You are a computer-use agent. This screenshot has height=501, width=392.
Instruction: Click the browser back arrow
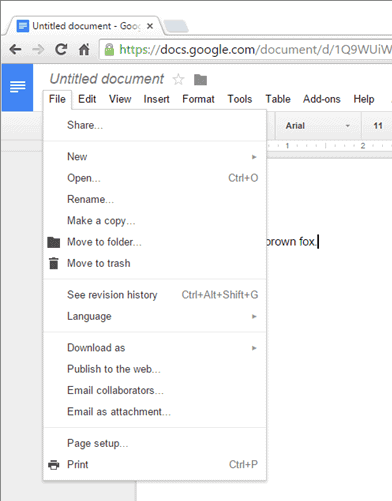[x=15, y=50]
